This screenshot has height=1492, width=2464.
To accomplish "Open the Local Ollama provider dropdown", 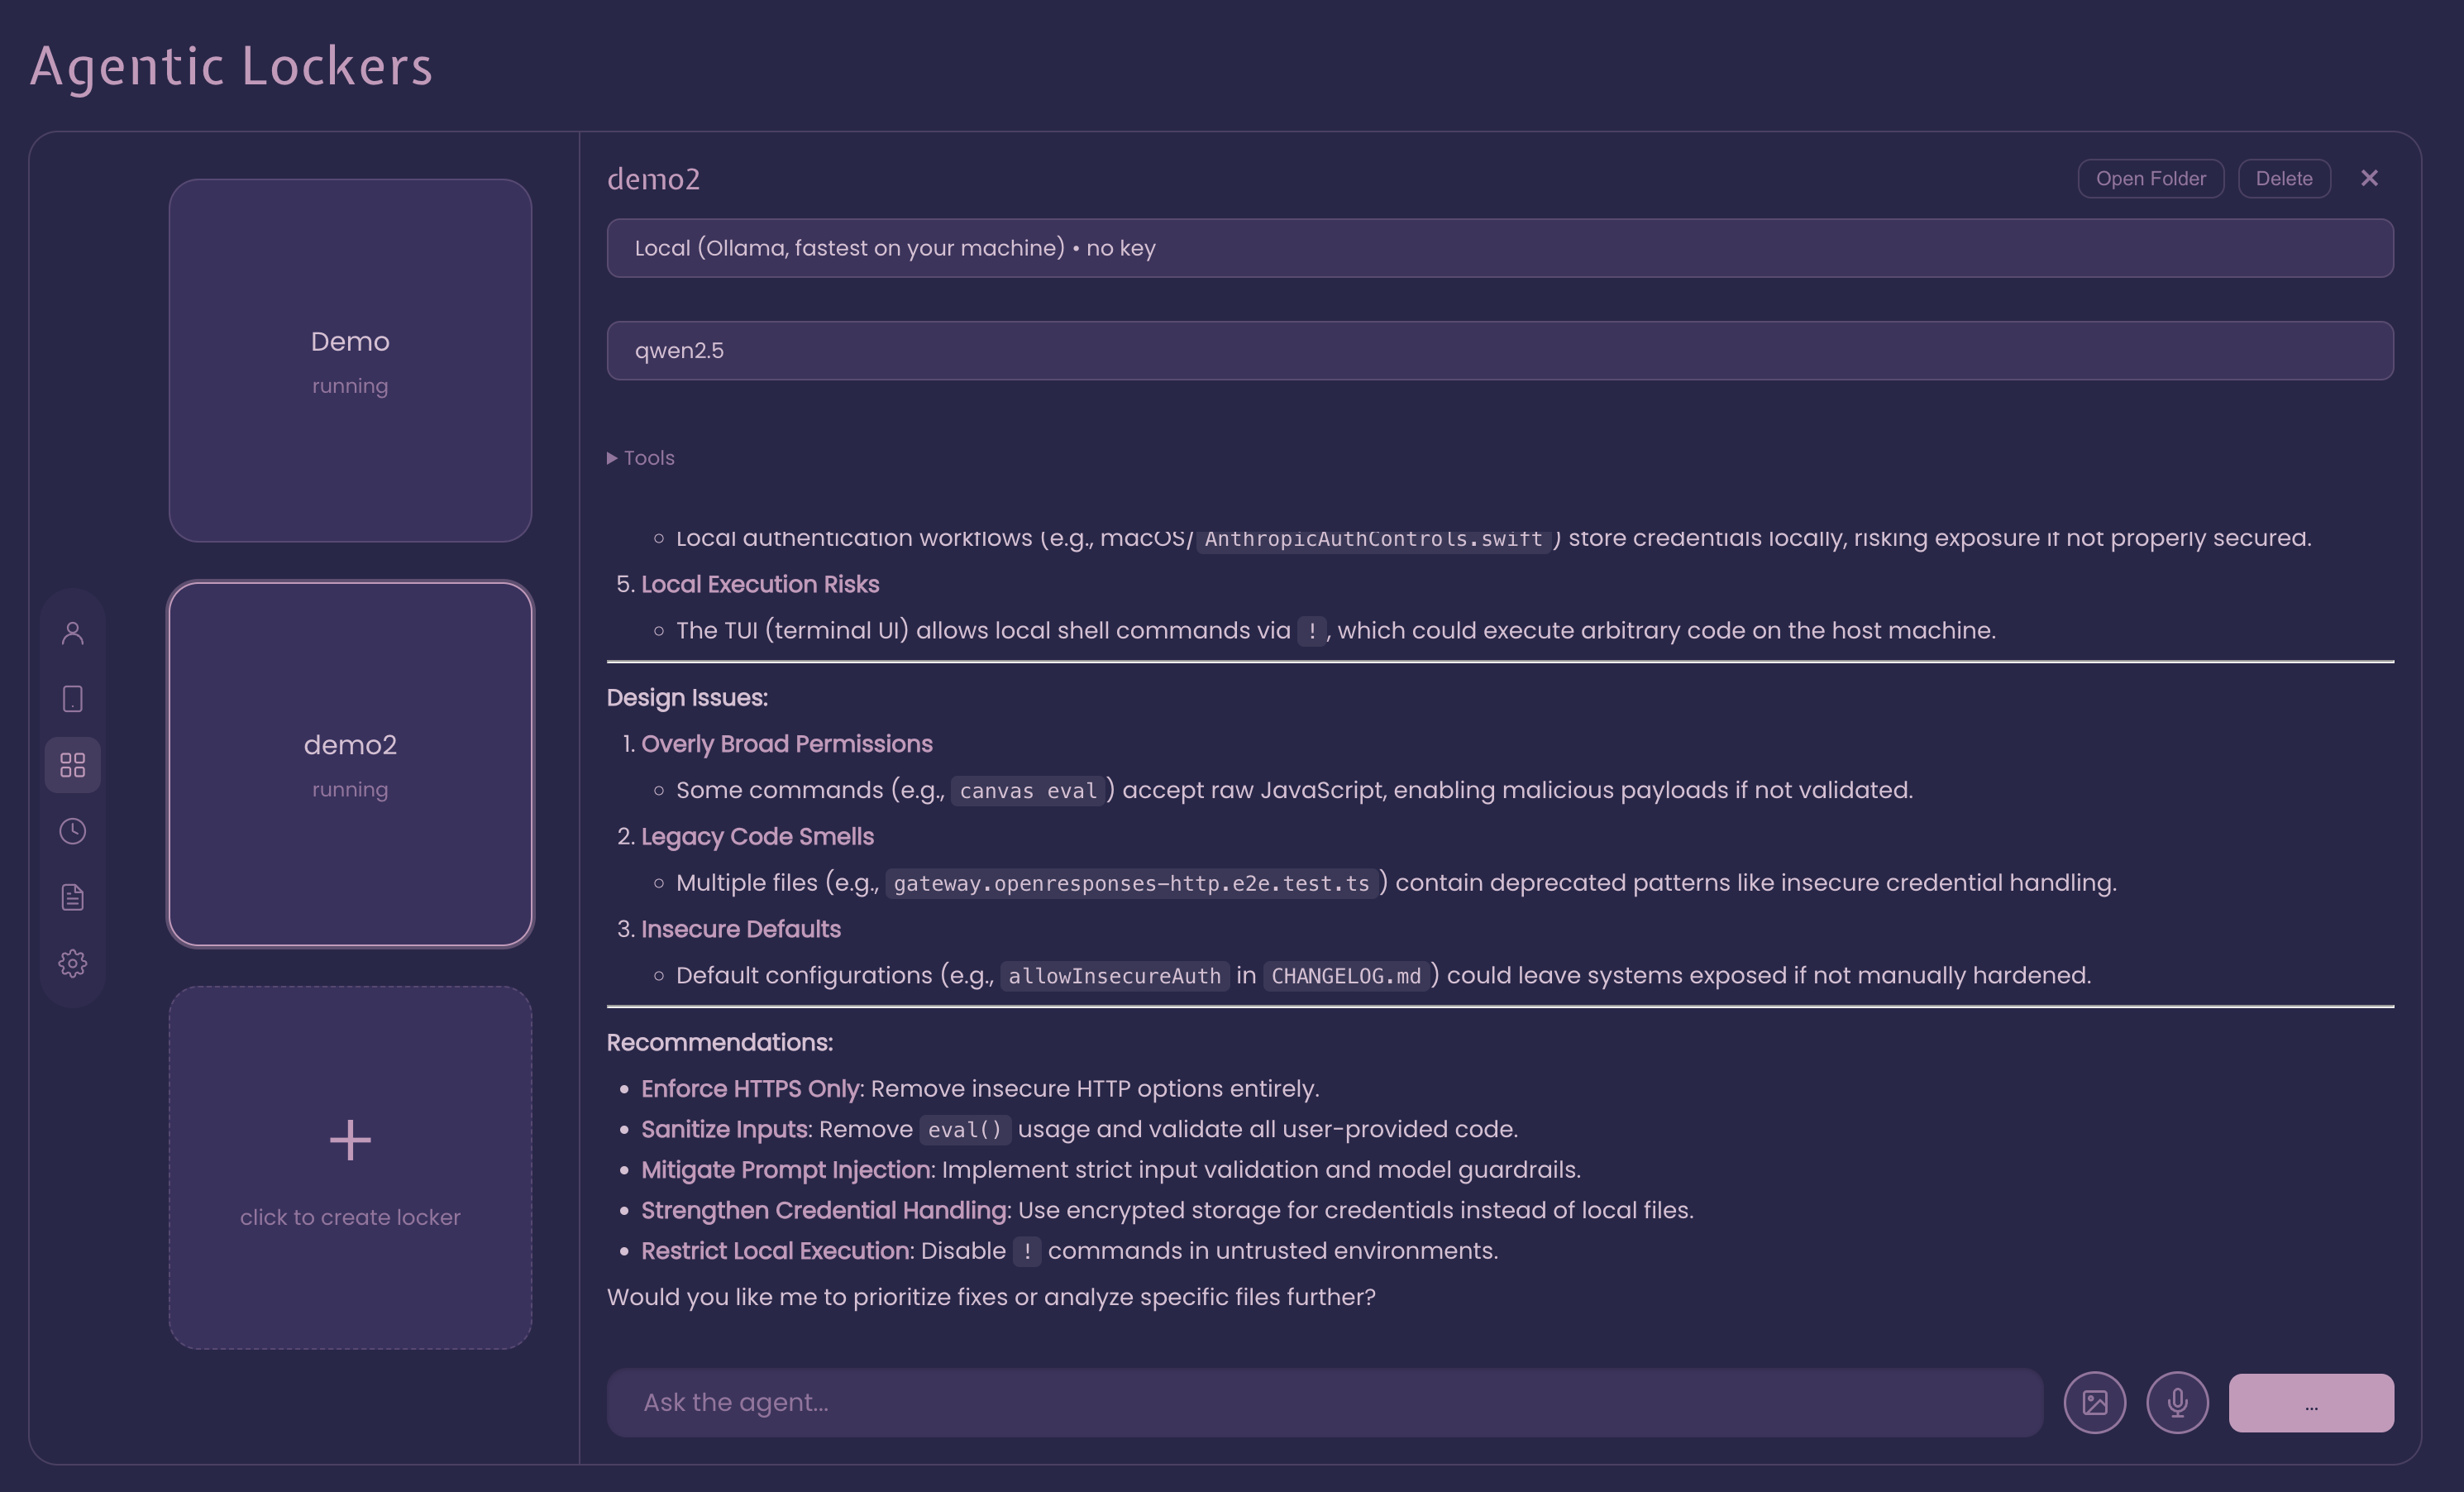I will 1499,248.
